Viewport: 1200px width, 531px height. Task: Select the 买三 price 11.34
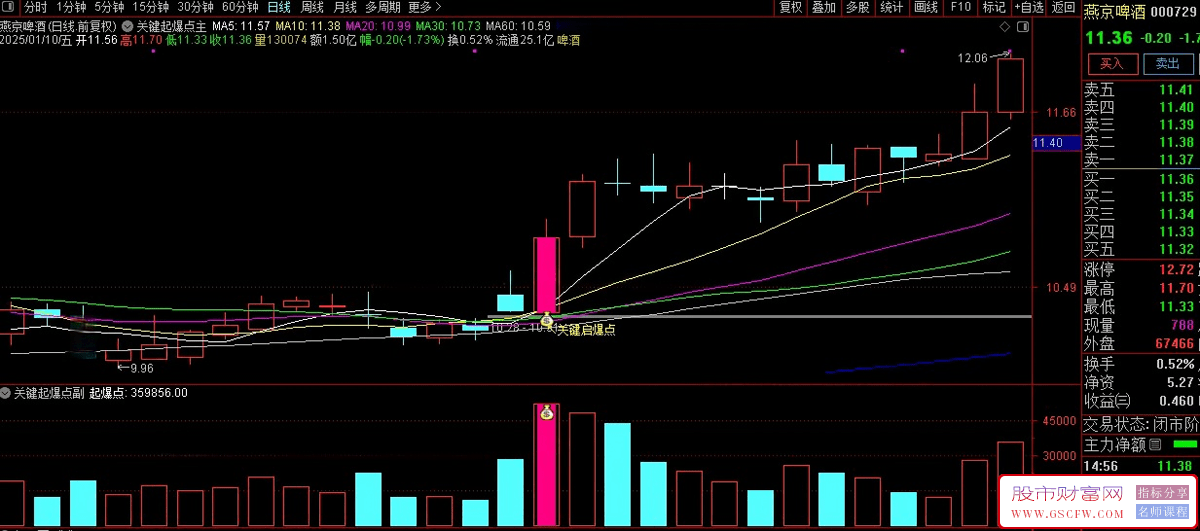coord(1176,214)
